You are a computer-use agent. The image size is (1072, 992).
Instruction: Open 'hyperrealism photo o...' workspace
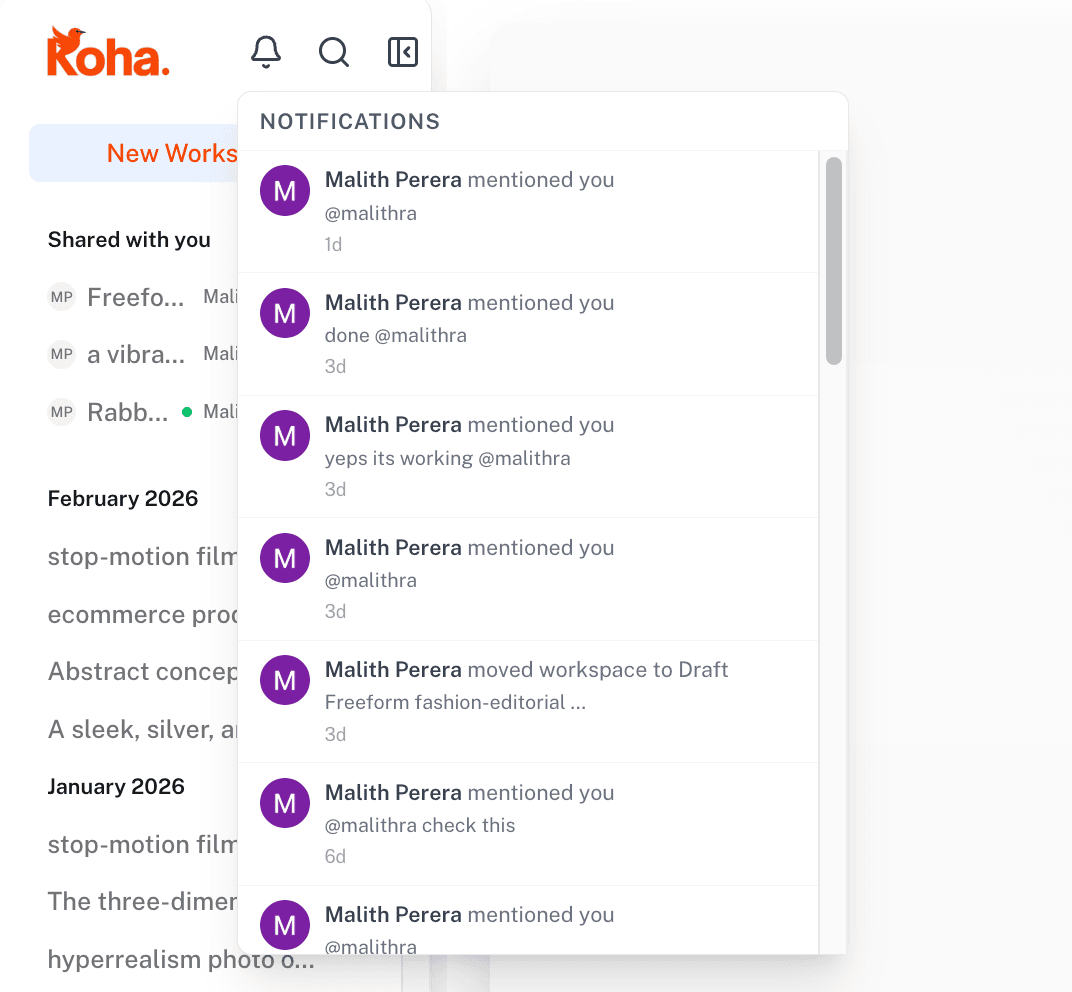[180, 959]
